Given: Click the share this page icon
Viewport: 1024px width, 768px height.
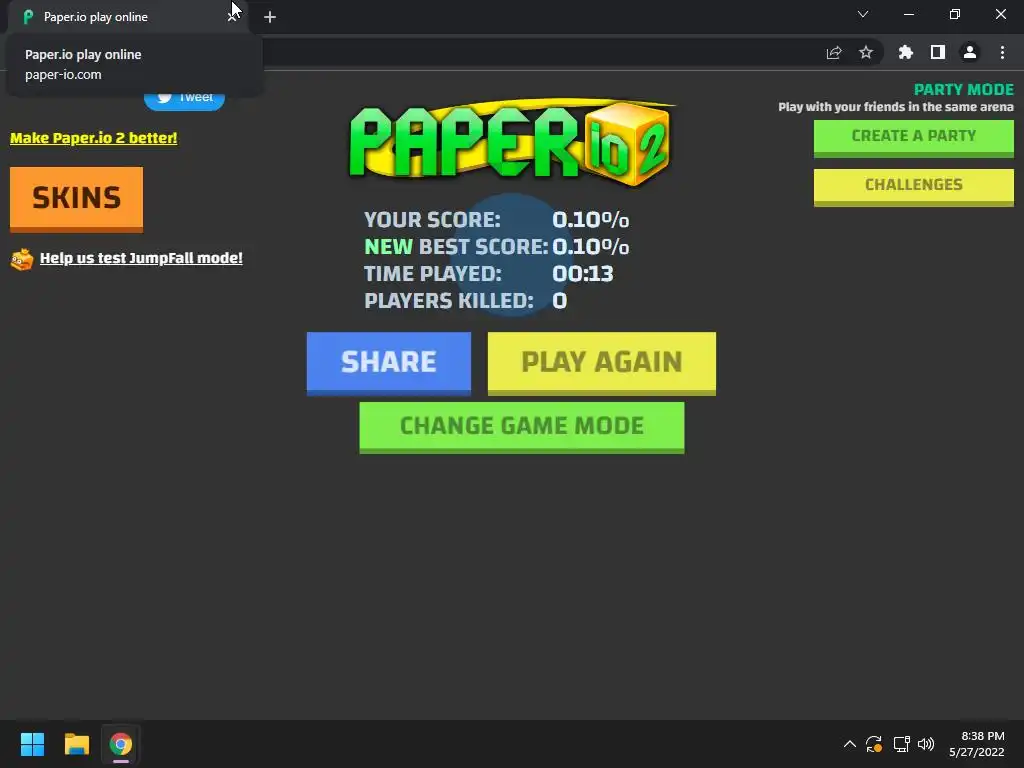Looking at the screenshot, I should tap(834, 53).
